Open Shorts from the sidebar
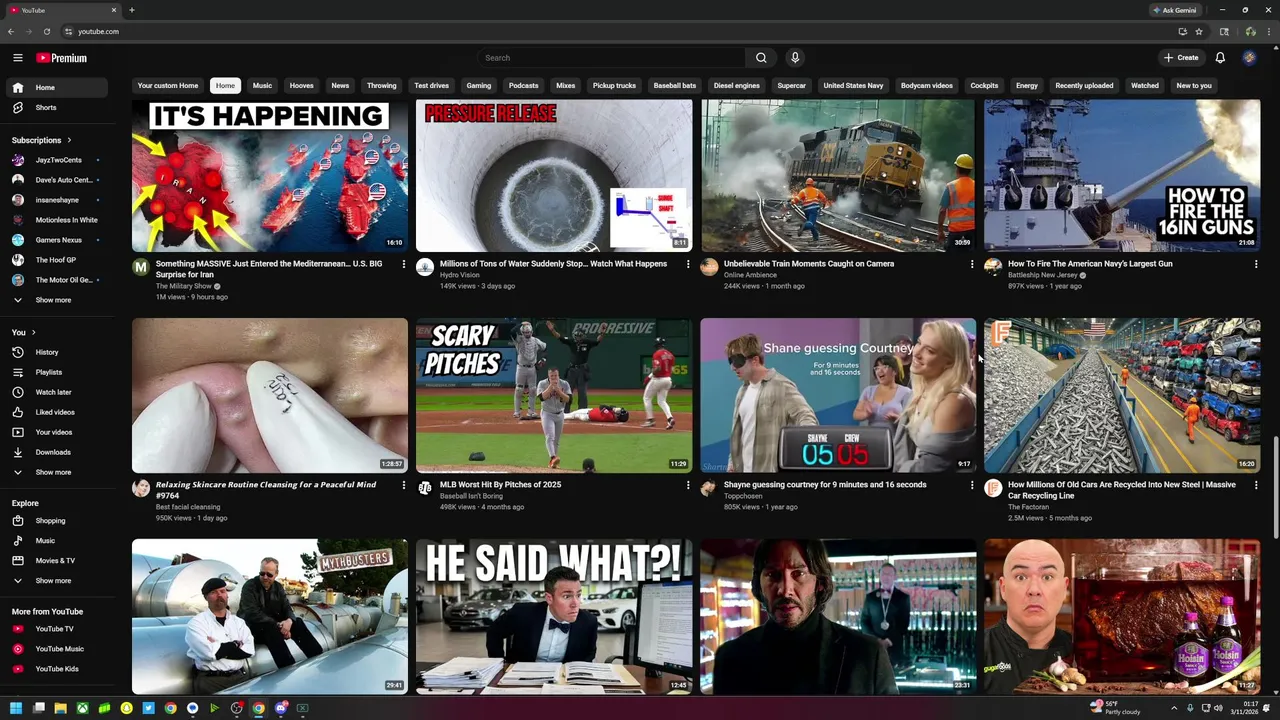This screenshot has width=1280, height=720. (x=56, y=108)
